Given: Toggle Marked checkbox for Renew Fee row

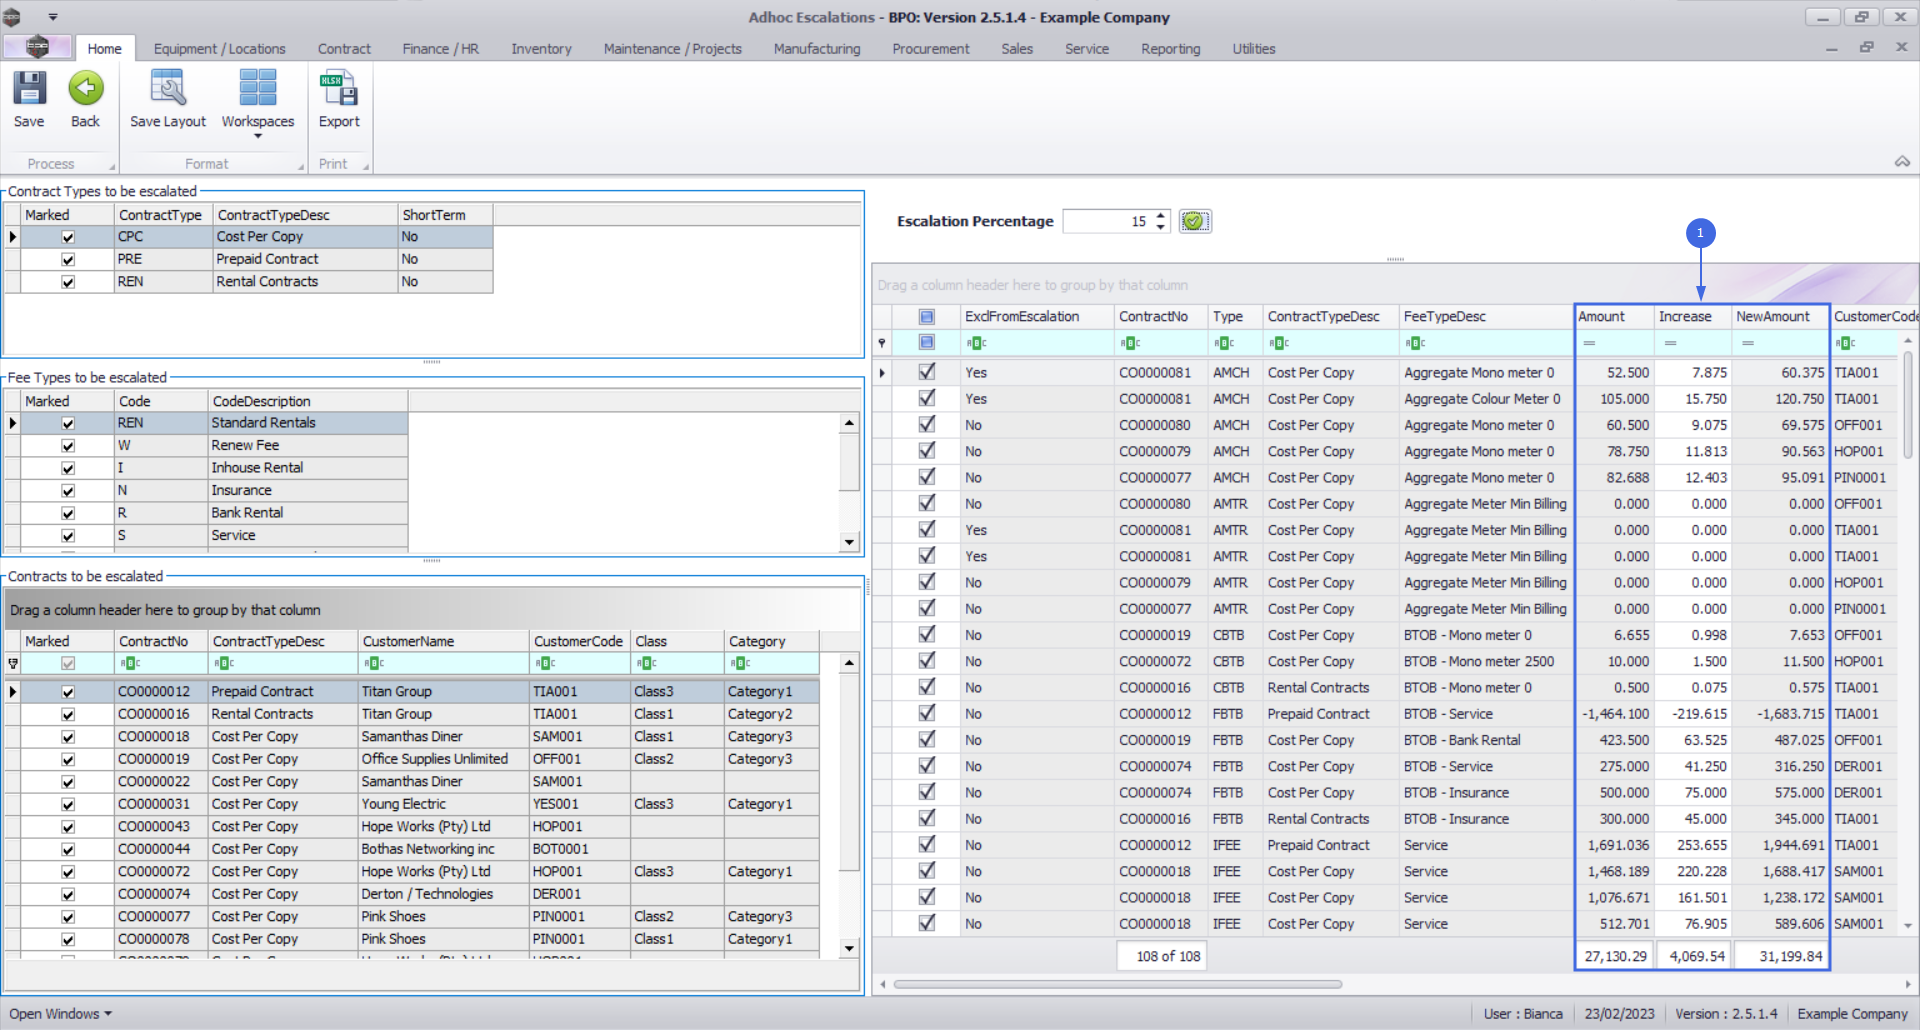Looking at the screenshot, I should (x=68, y=446).
